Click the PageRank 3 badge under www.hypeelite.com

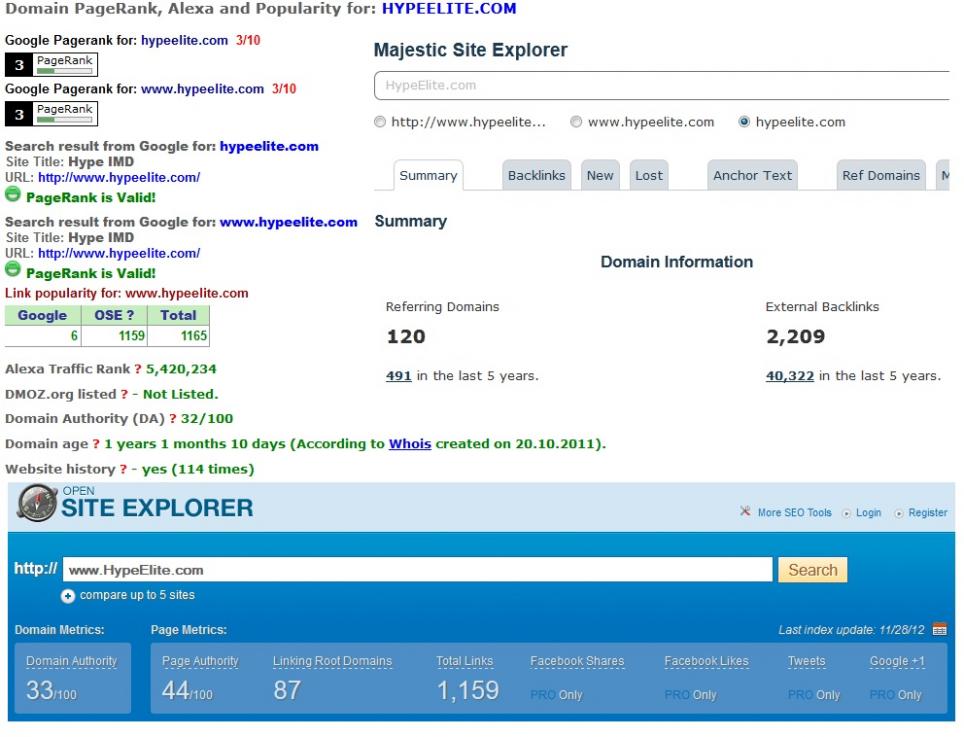(51, 114)
